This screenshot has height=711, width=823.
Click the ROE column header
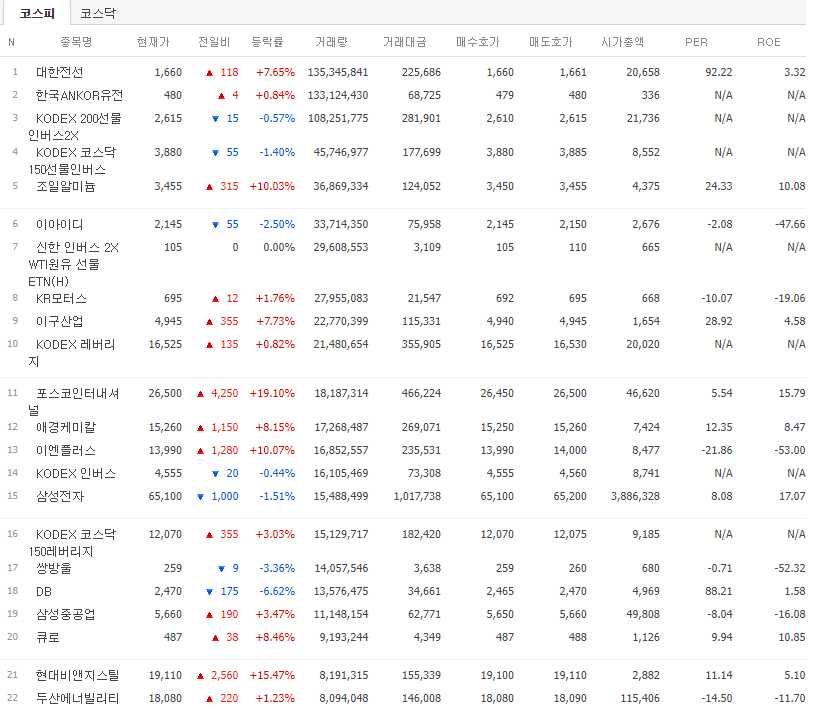(769, 42)
